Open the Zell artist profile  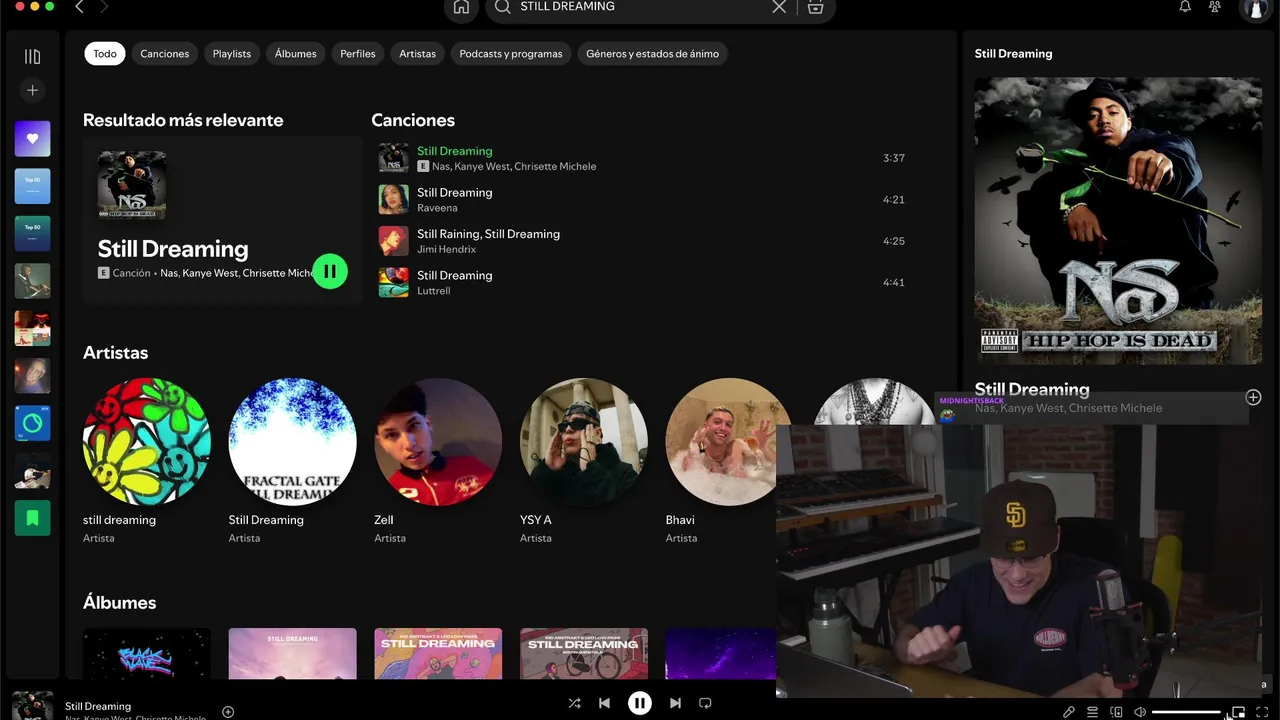tap(438, 442)
